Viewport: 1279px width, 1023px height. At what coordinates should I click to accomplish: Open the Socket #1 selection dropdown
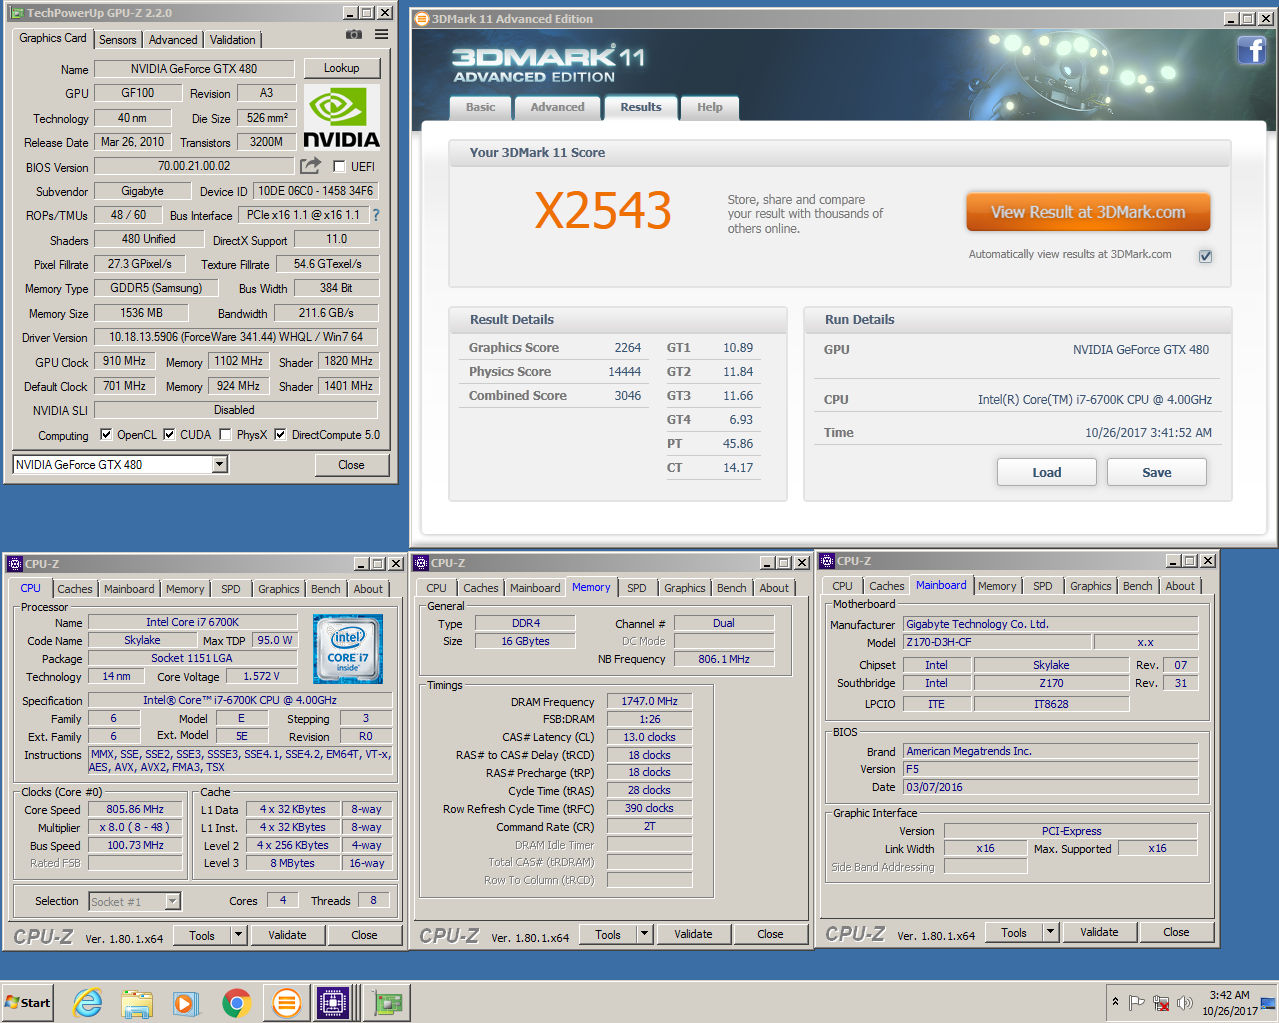pyautogui.click(x=172, y=901)
